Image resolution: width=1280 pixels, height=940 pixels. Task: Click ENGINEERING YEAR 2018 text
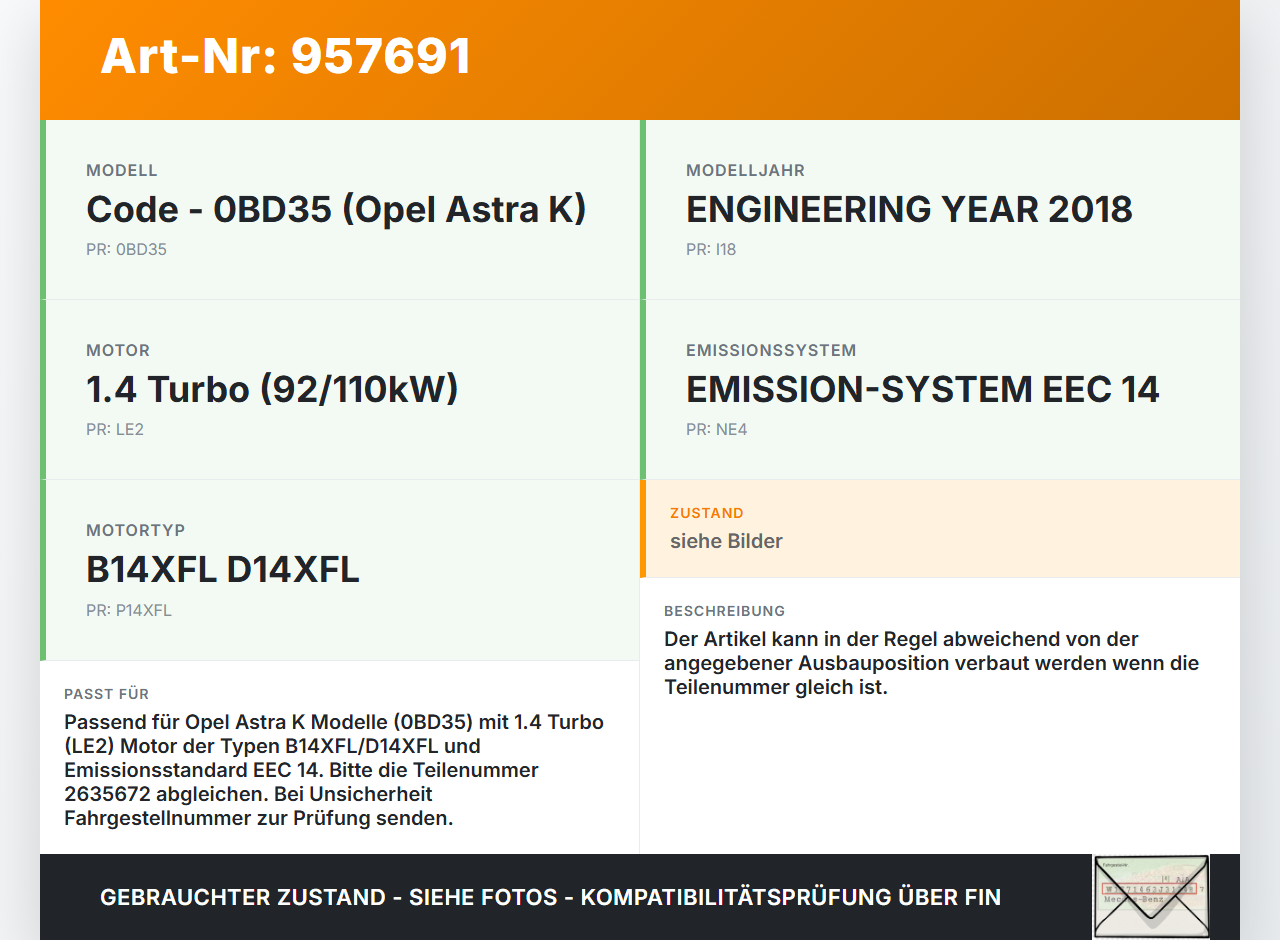[x=908, y=209]
